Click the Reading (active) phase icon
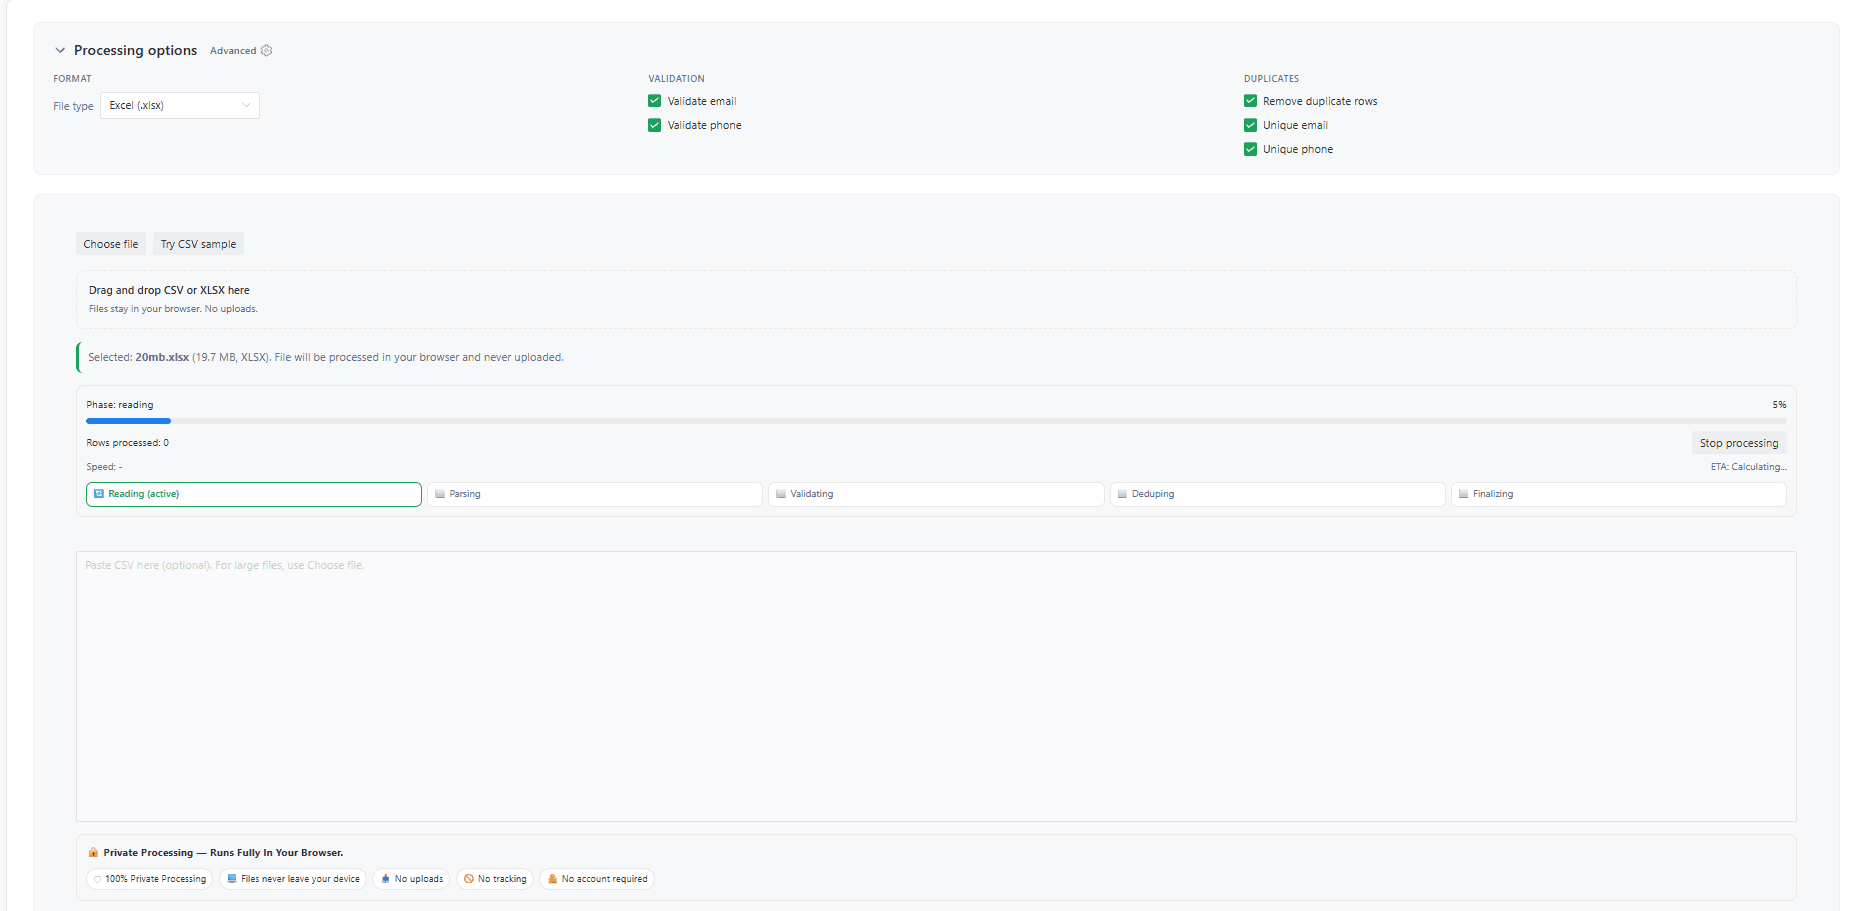Viewport: 1853px width, 911px height. pyautogui.click(x=98, y=494)
